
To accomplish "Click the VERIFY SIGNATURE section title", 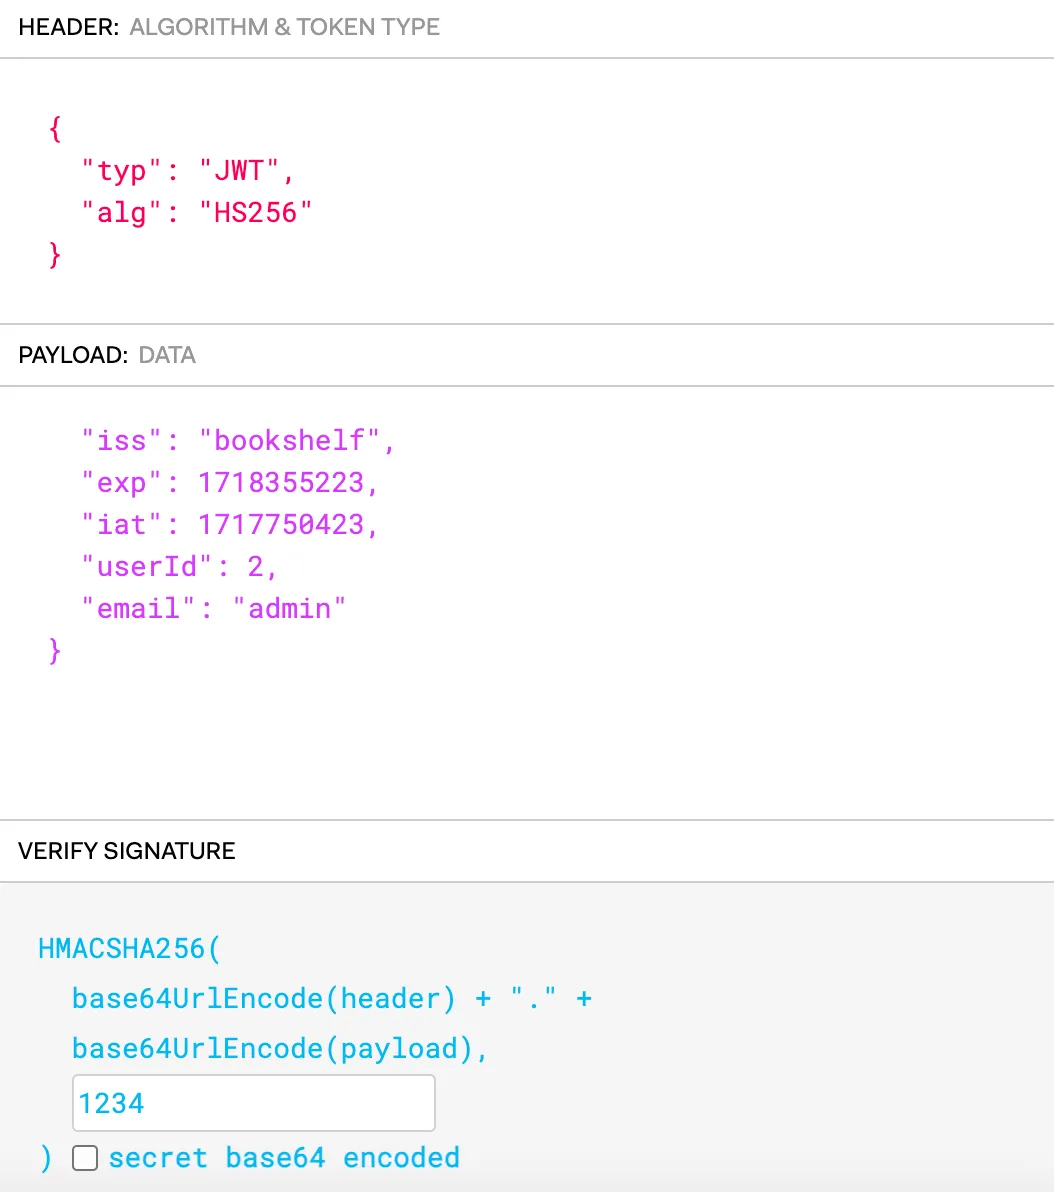I will pyautogui.click(x=127, y=851).
